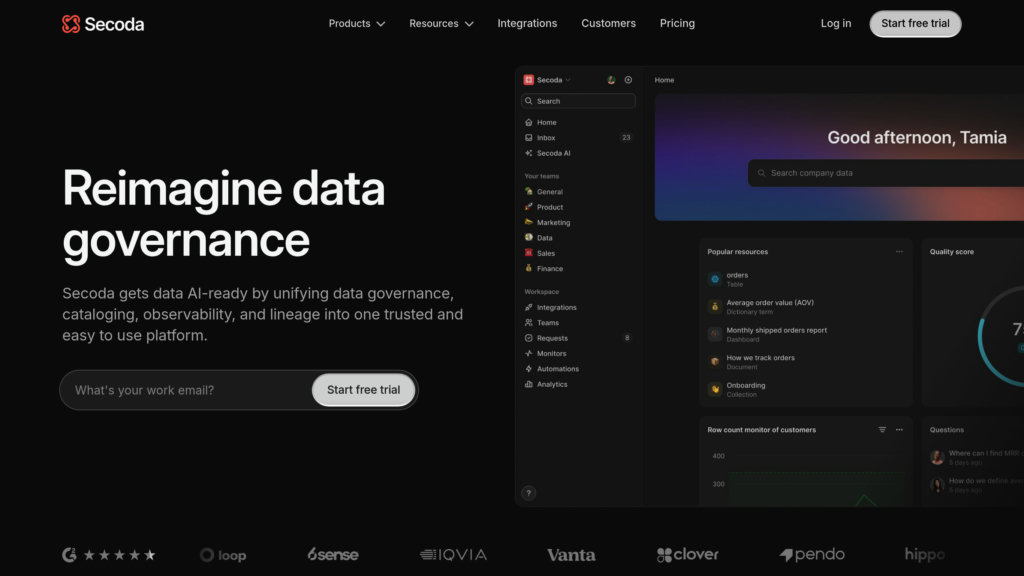Image resolution: width=1024 pixels, height=576 pixels.
Task: Click the Requests count badge 8
Action: [627, 338]
